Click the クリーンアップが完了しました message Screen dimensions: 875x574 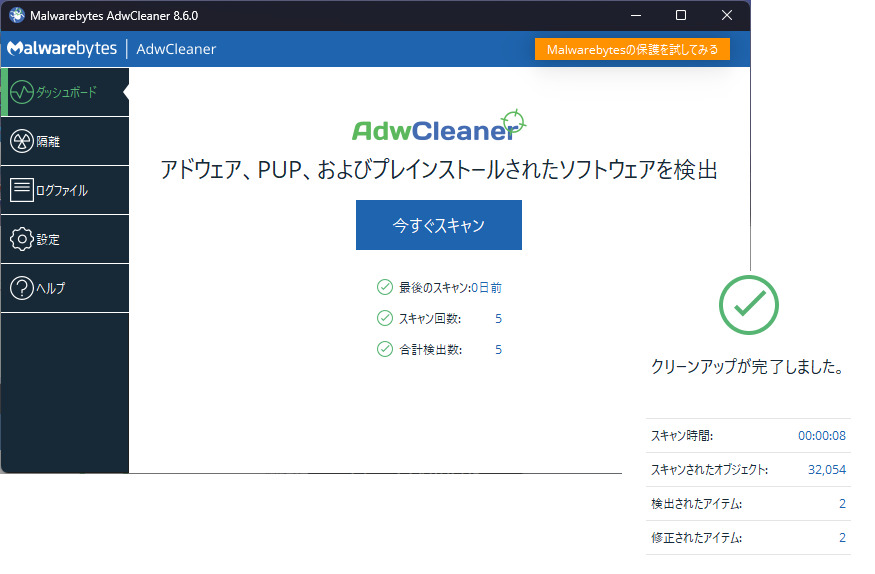(x=747, y=366)
